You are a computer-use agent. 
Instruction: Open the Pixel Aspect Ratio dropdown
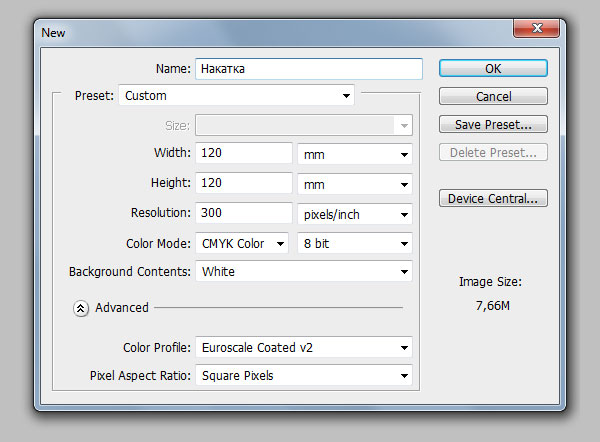304,376
